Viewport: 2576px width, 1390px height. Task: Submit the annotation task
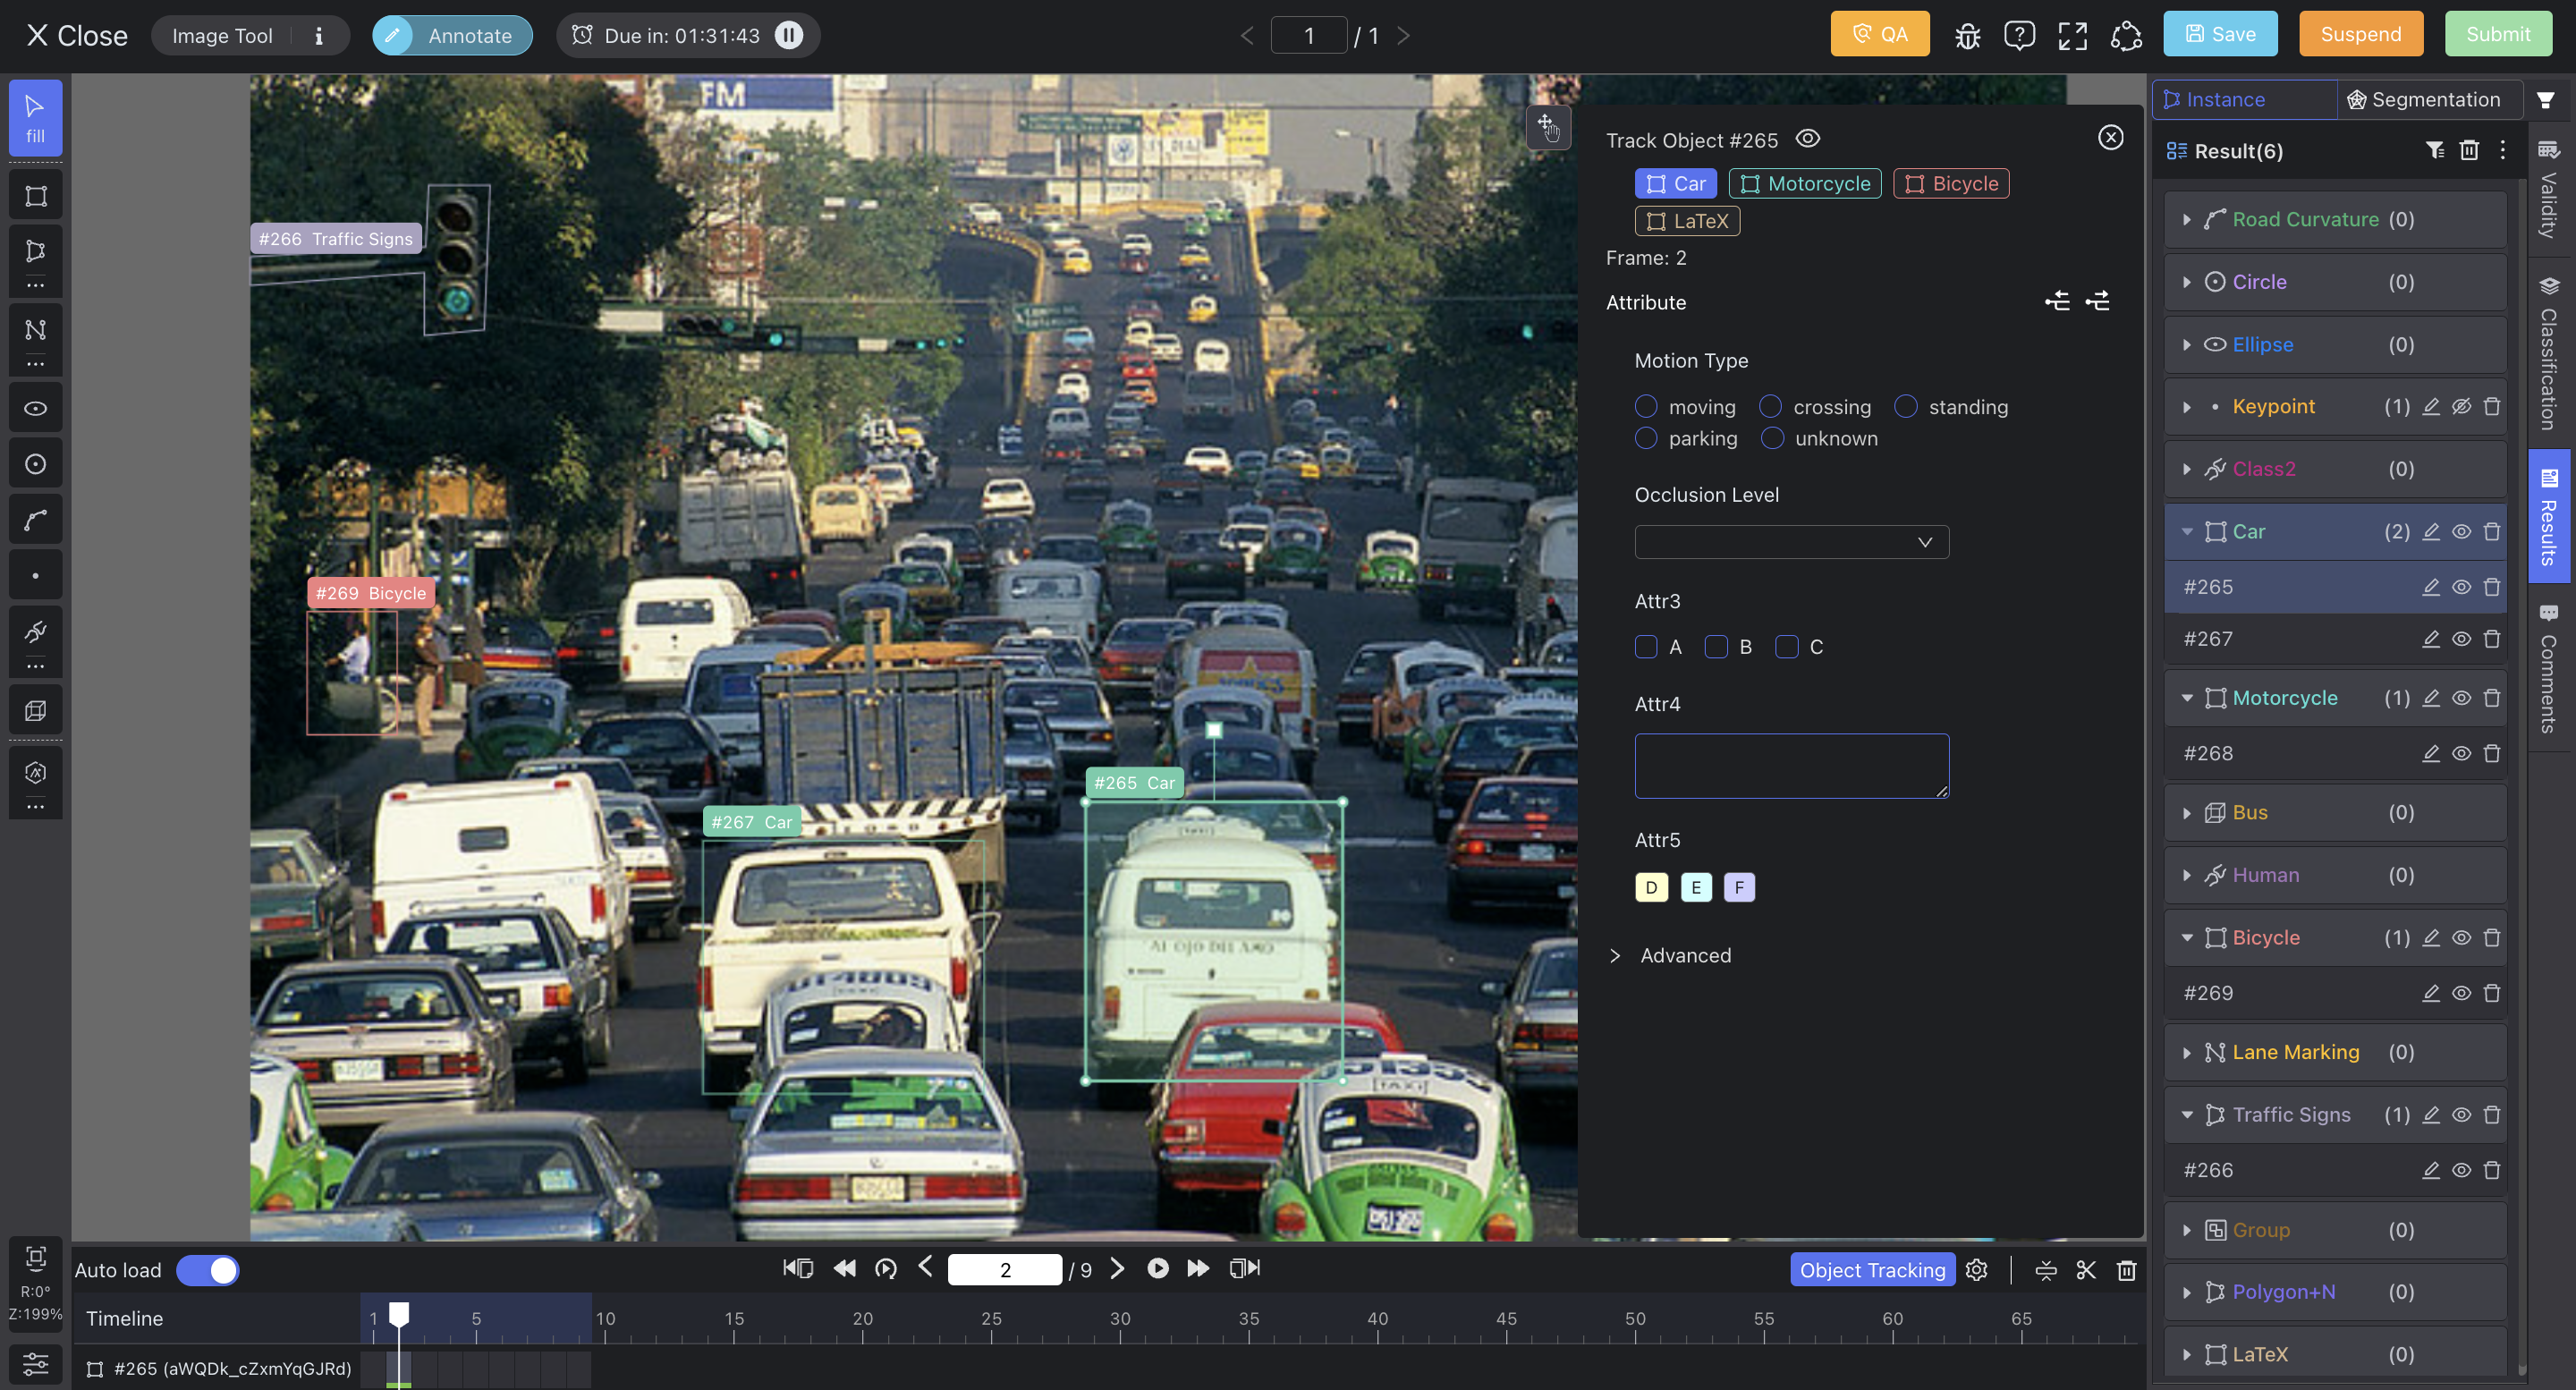tap(2497, 34)
